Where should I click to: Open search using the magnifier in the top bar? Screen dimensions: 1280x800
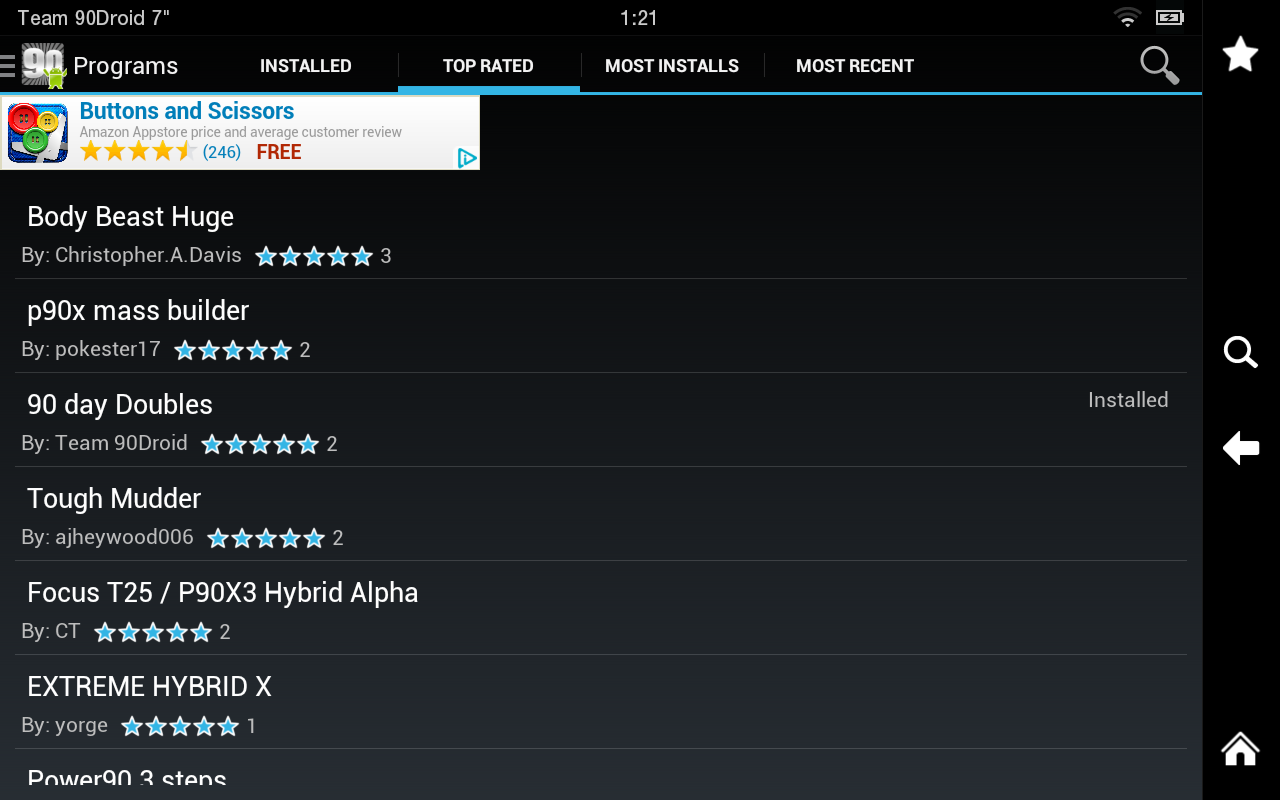point(1157,65)
